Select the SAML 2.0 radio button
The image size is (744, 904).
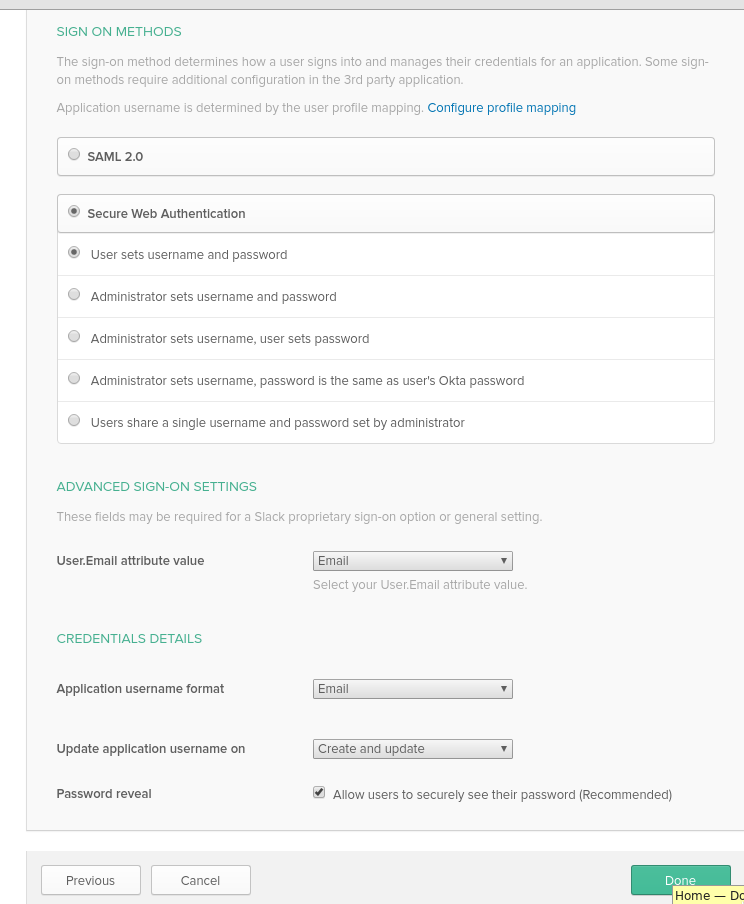pos(74,154)
